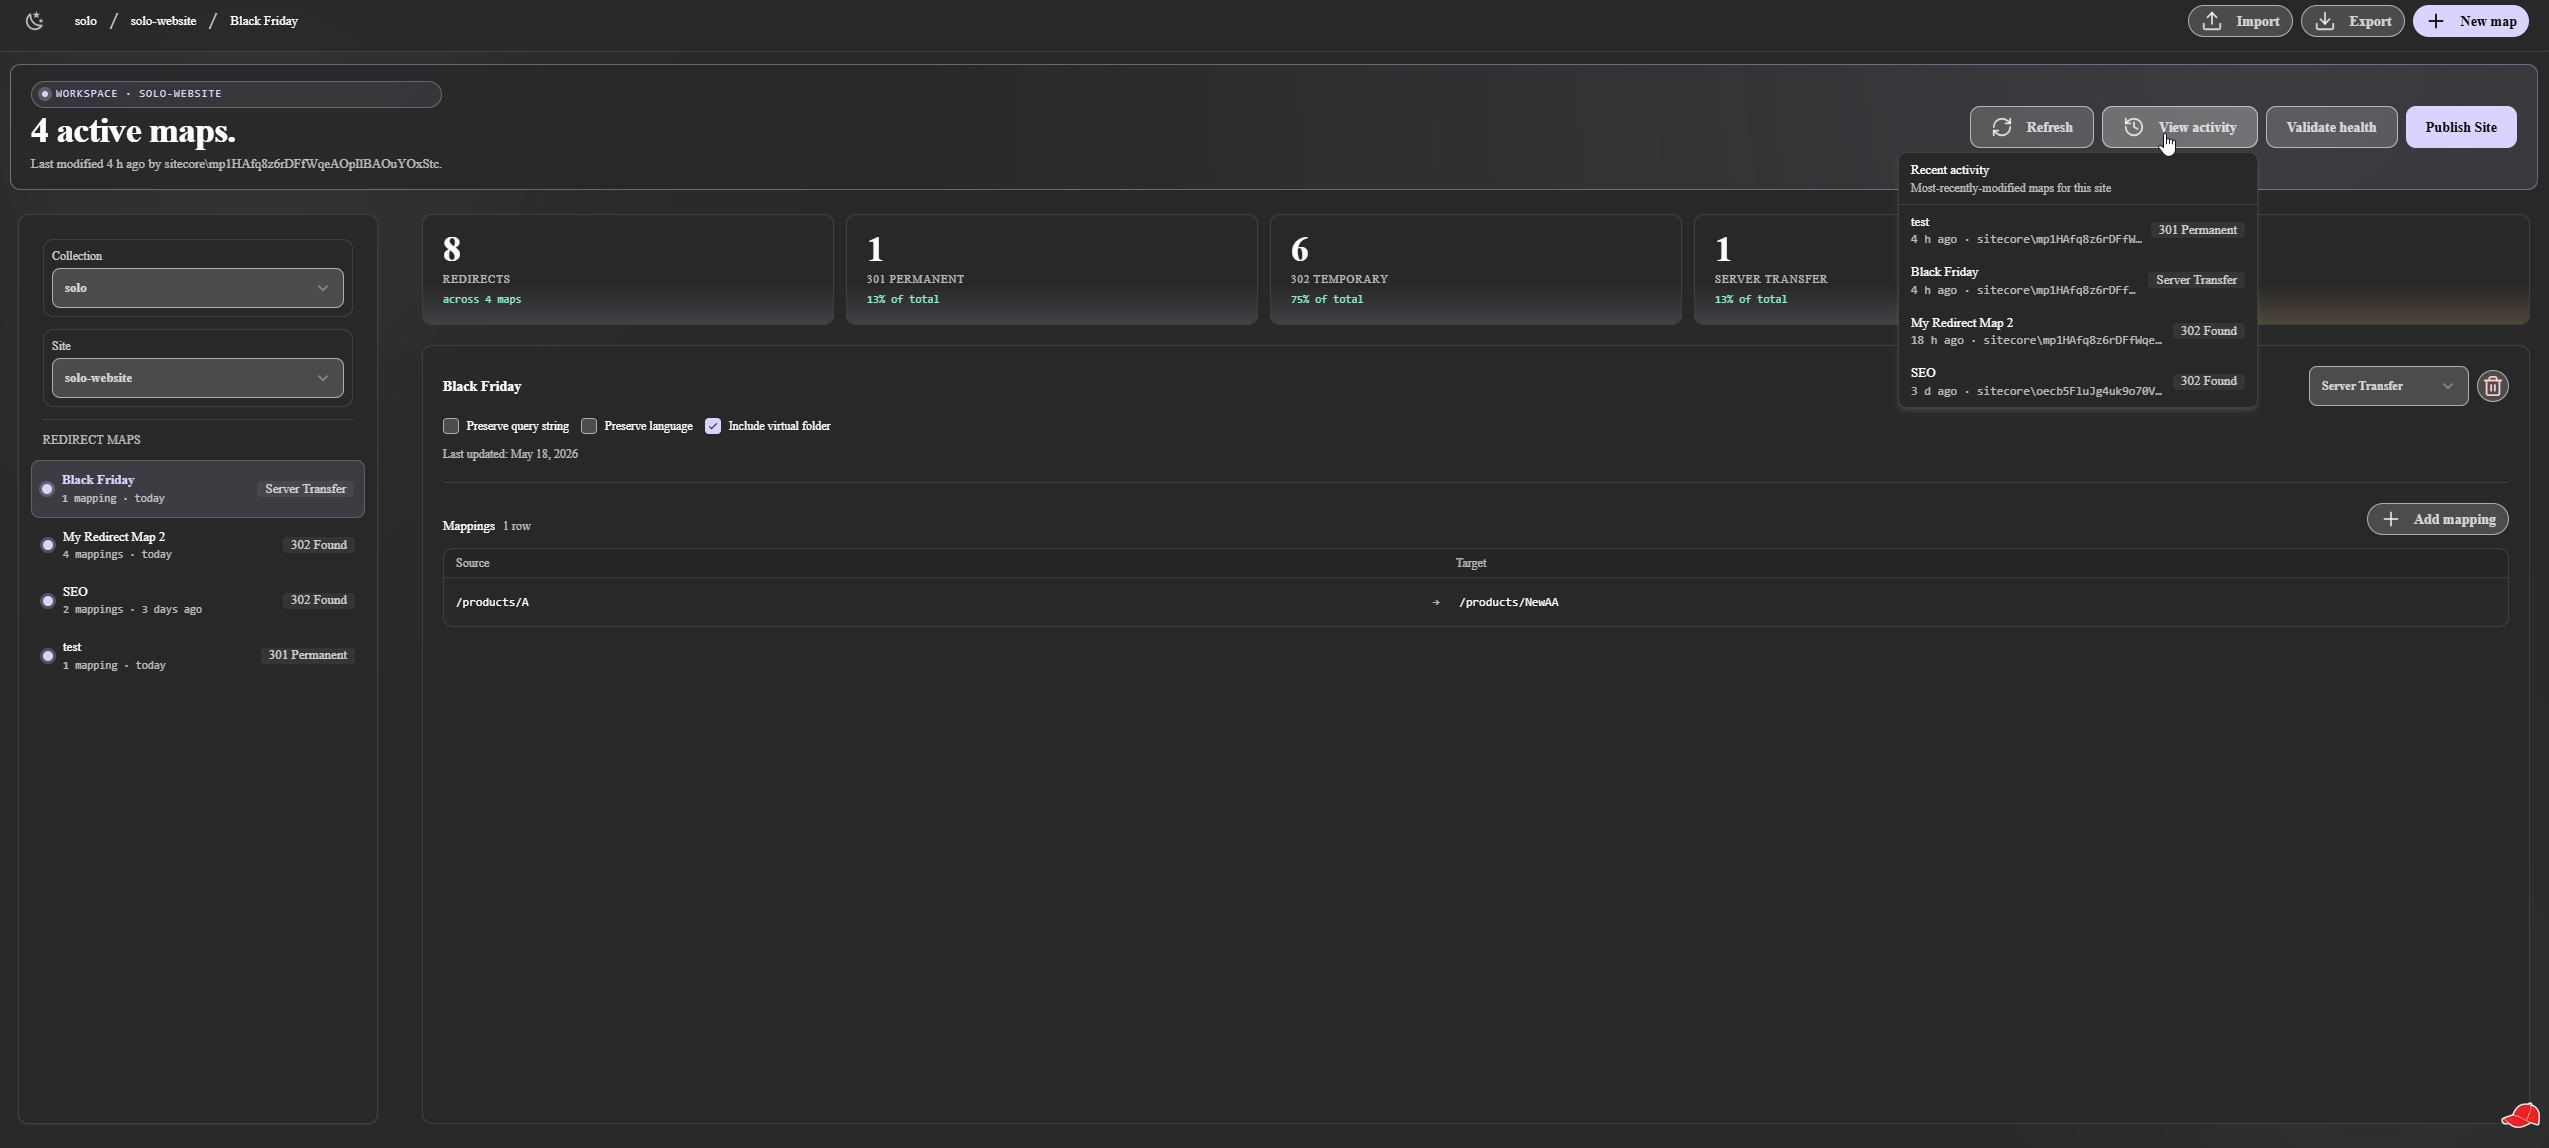Create a New map
This screenshot has height=1148, width=2549.
(2471, 21)
